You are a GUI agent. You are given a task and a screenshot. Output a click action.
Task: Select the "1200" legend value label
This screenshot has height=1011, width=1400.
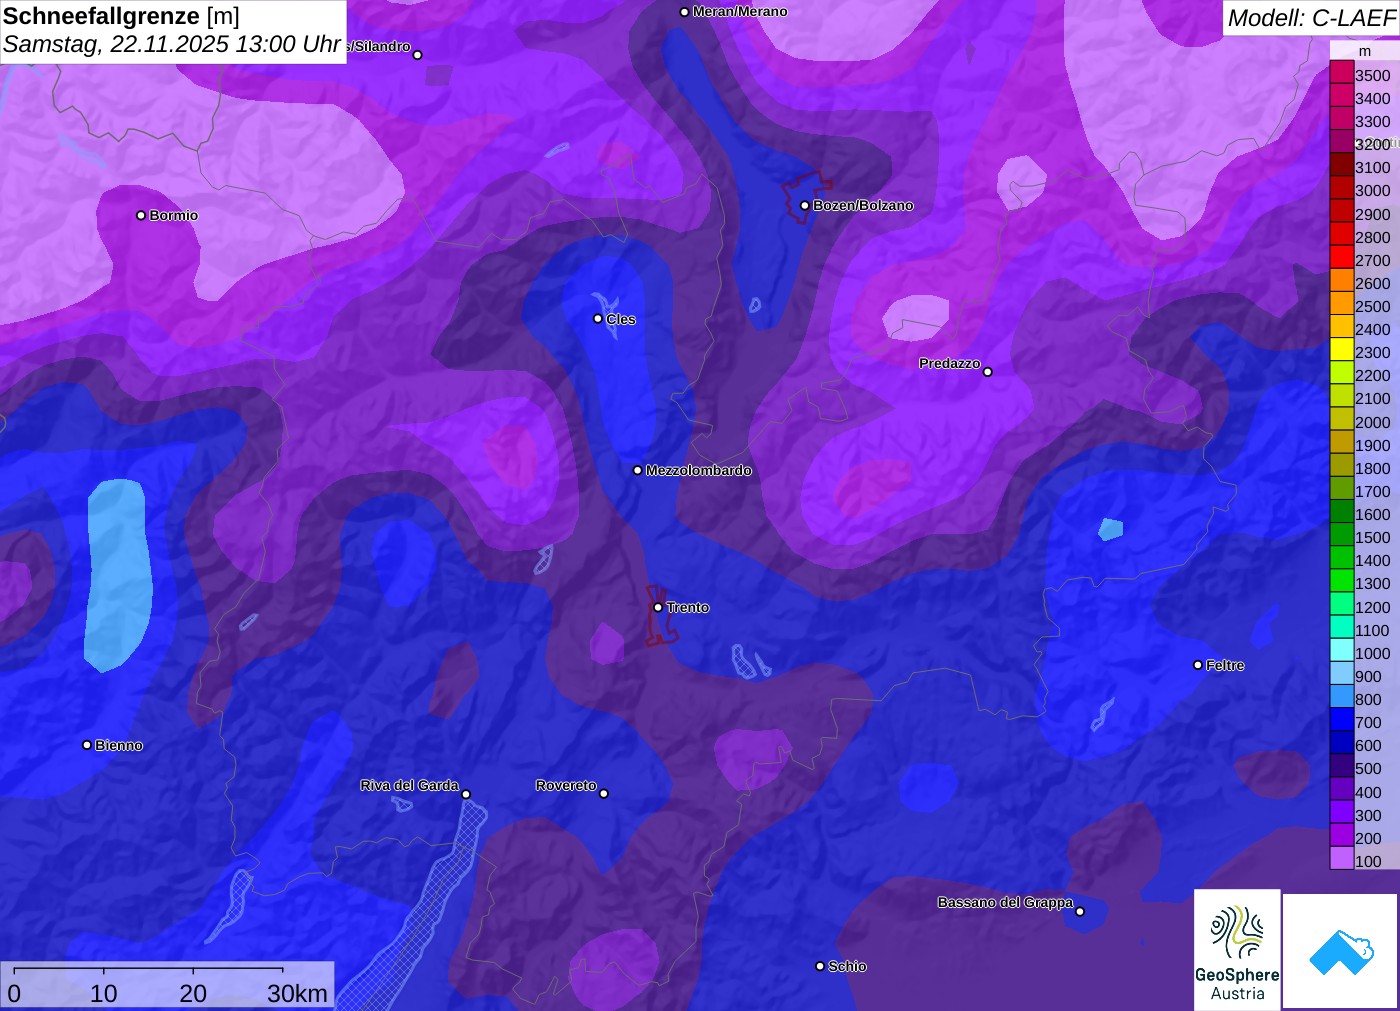pos(1373,607)
